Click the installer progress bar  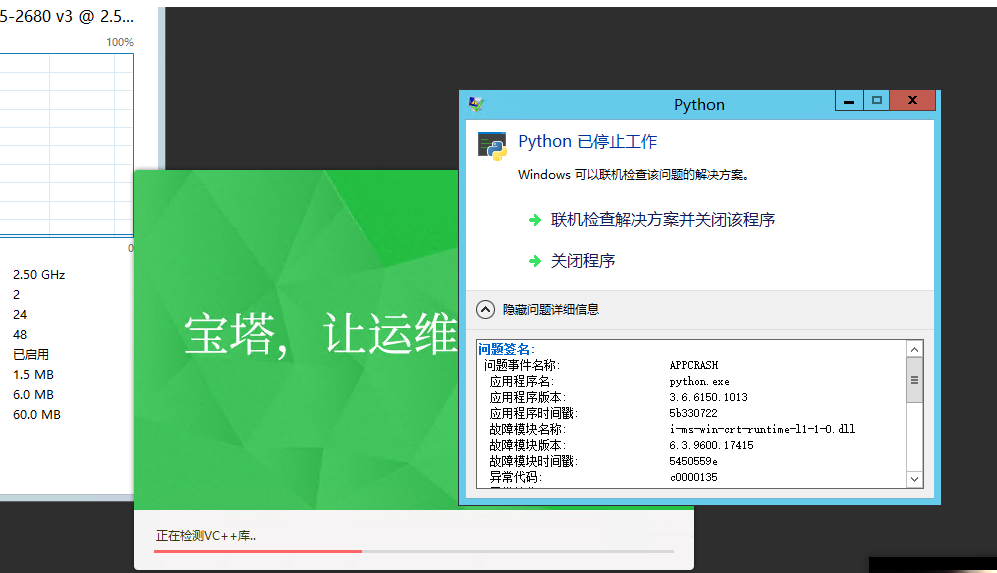(x=413, y=551)
